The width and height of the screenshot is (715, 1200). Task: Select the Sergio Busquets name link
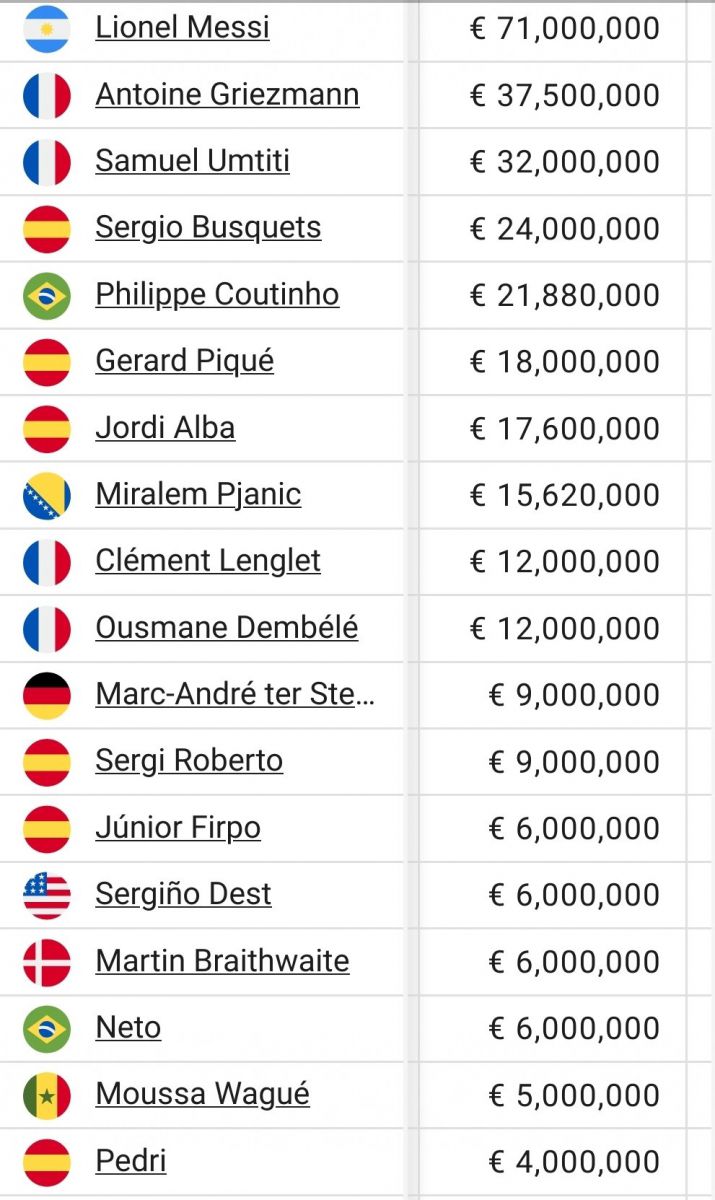coord(208,227)
